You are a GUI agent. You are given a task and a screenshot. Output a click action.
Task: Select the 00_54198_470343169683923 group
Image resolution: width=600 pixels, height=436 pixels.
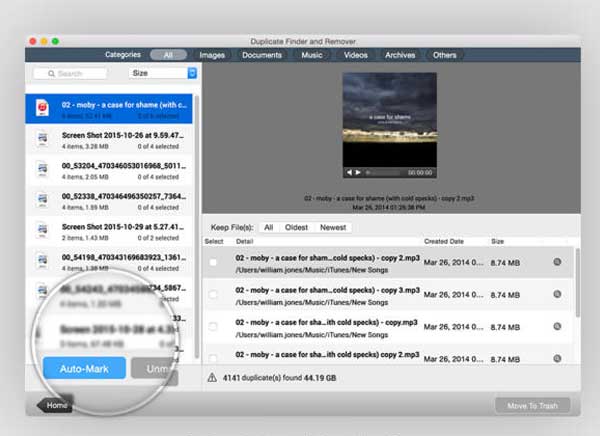point(109,261)
